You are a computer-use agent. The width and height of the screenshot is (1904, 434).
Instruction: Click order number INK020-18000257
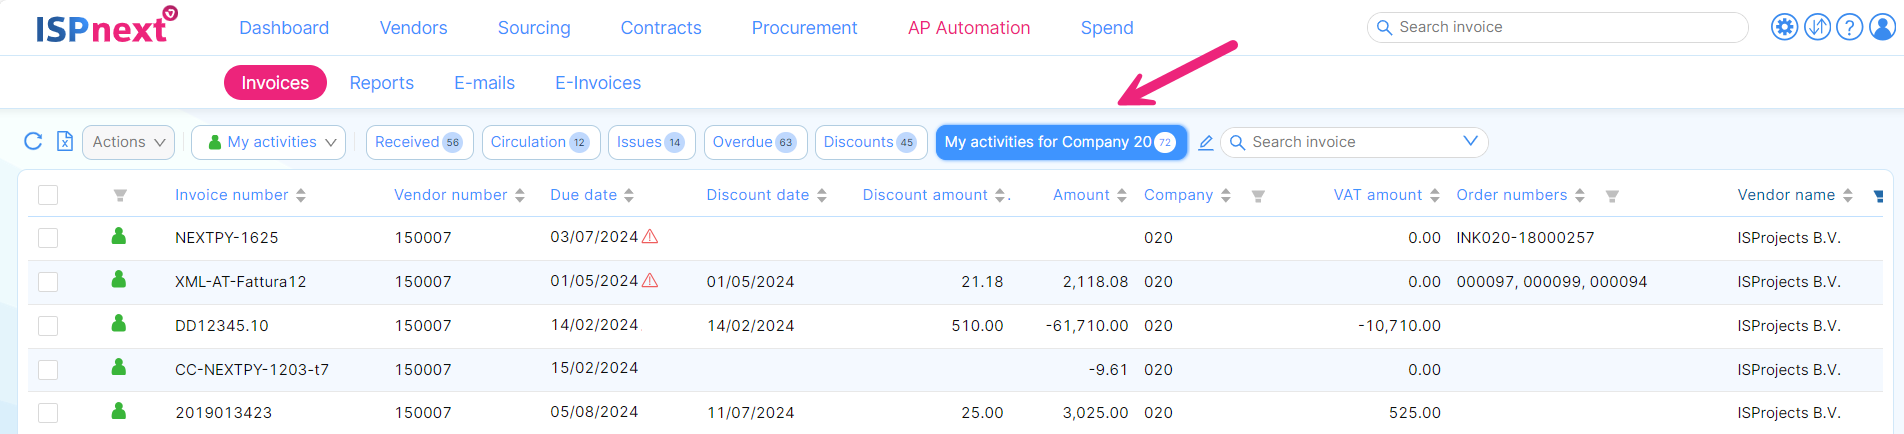[1525, 238]
